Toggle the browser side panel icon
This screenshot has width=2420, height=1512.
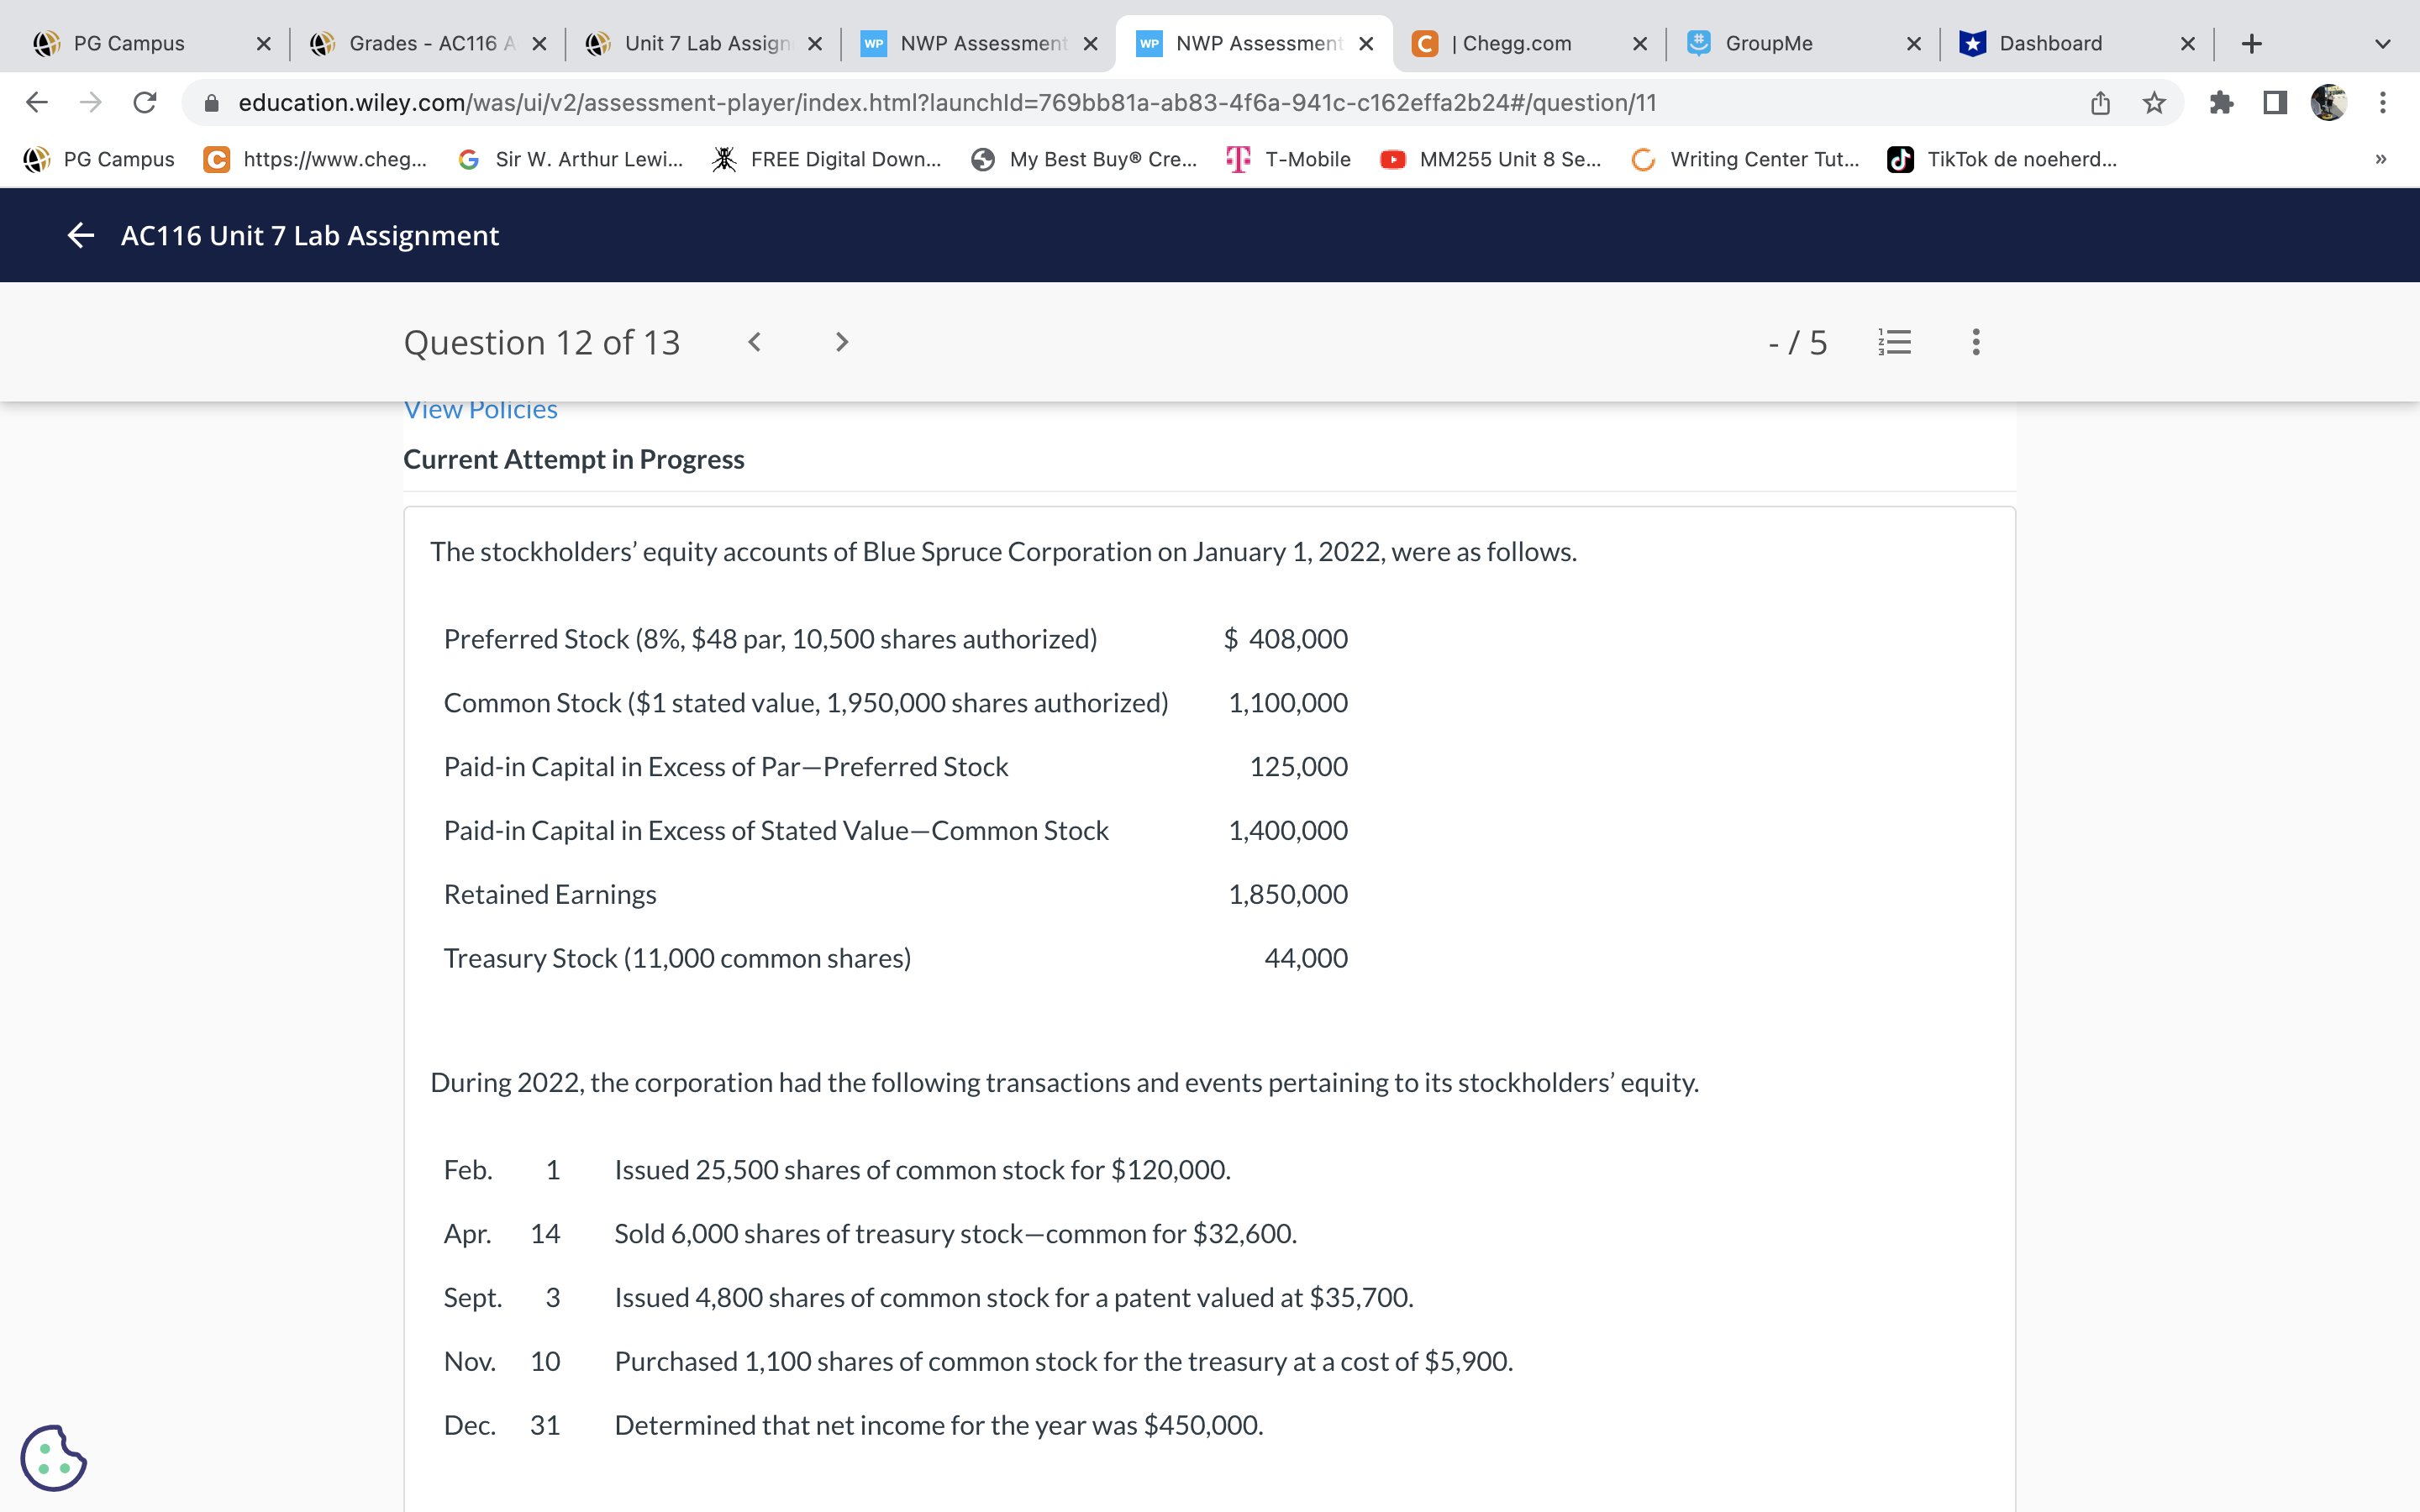pos(2275,103)
